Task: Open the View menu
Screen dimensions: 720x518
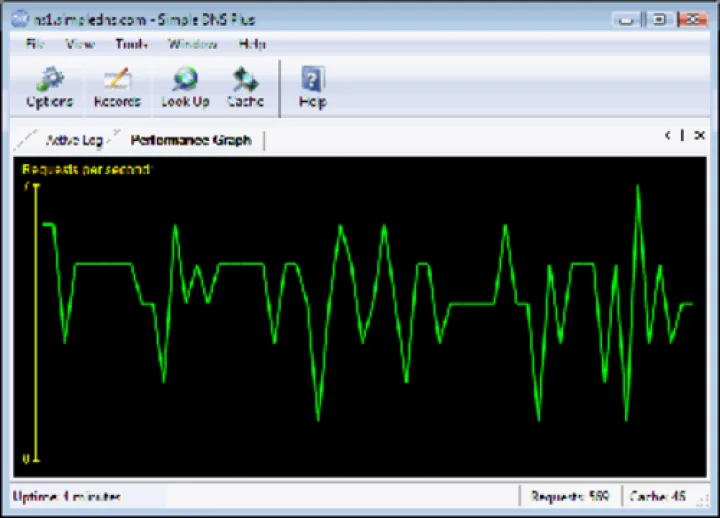Action: [80, 44]
